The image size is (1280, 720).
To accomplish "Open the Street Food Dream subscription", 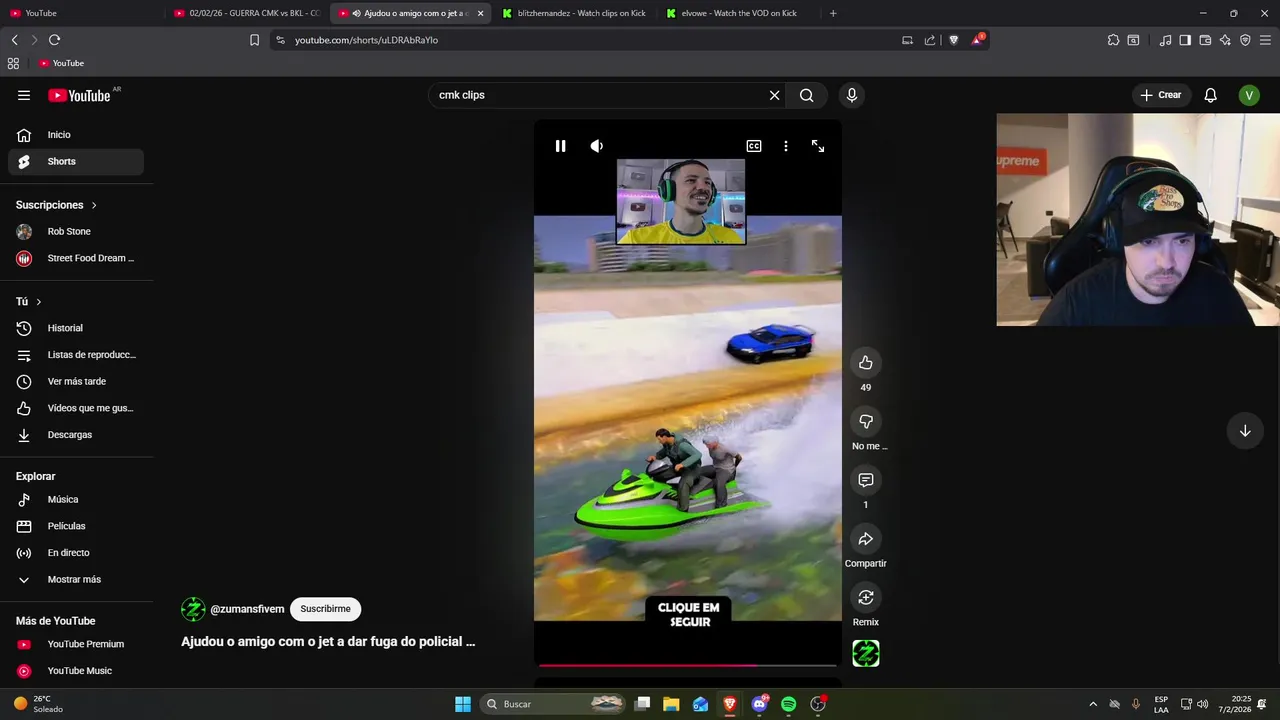I will click(76, 258).
